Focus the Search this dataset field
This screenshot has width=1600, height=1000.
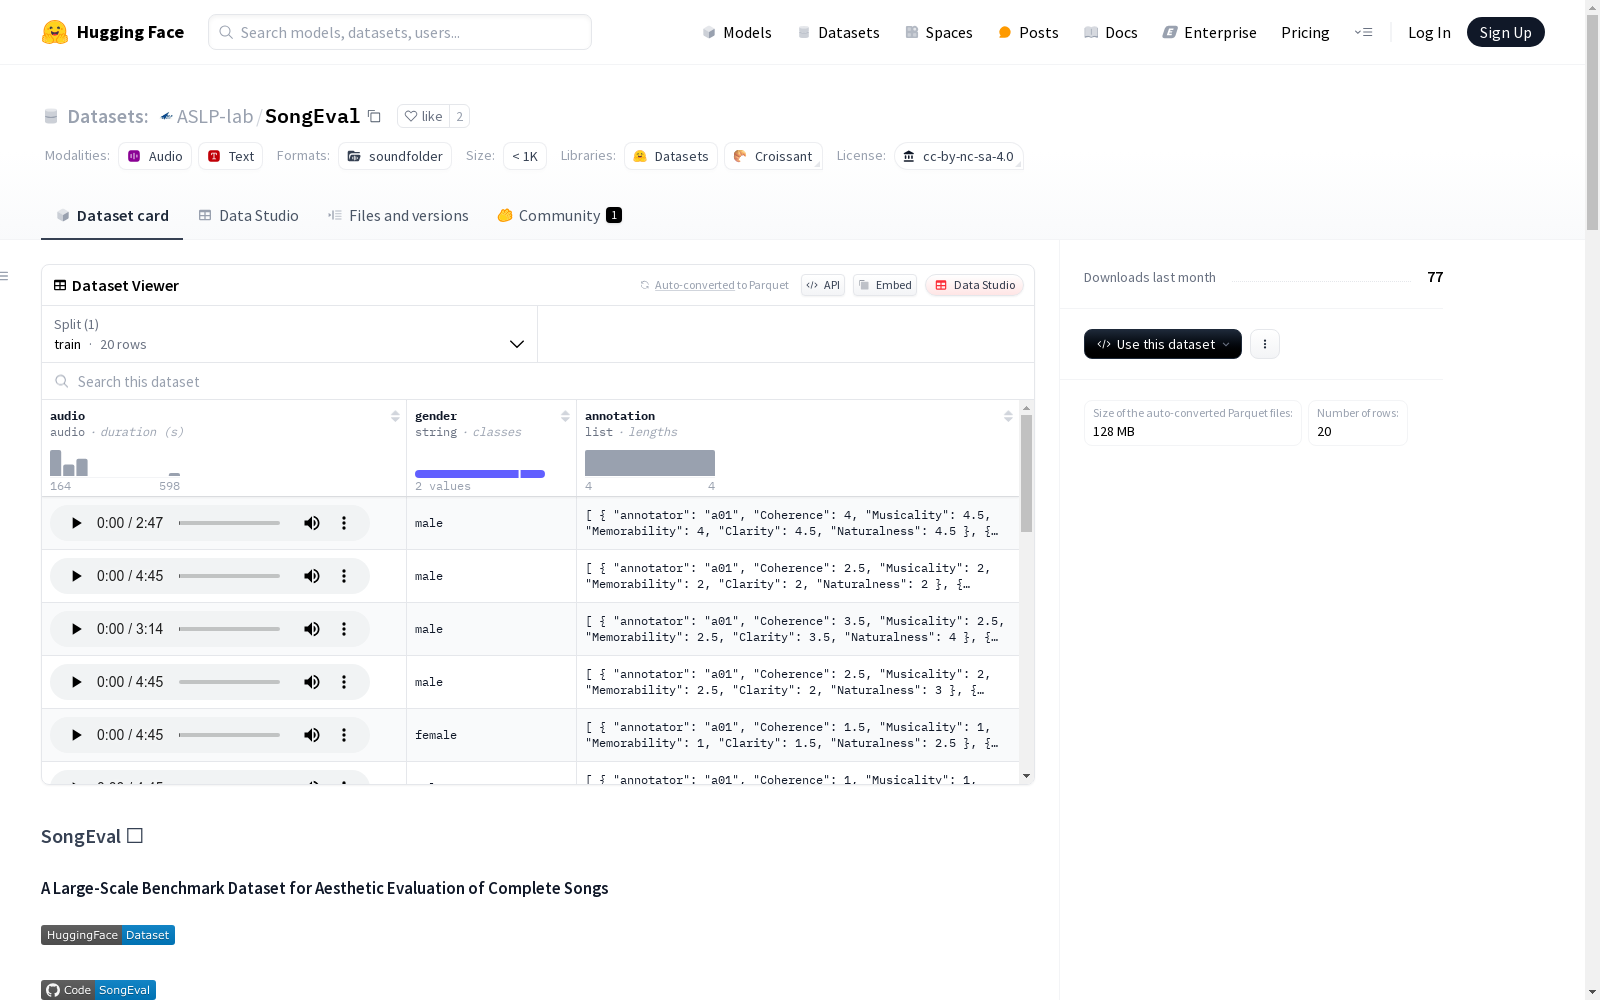click(538, 382)
